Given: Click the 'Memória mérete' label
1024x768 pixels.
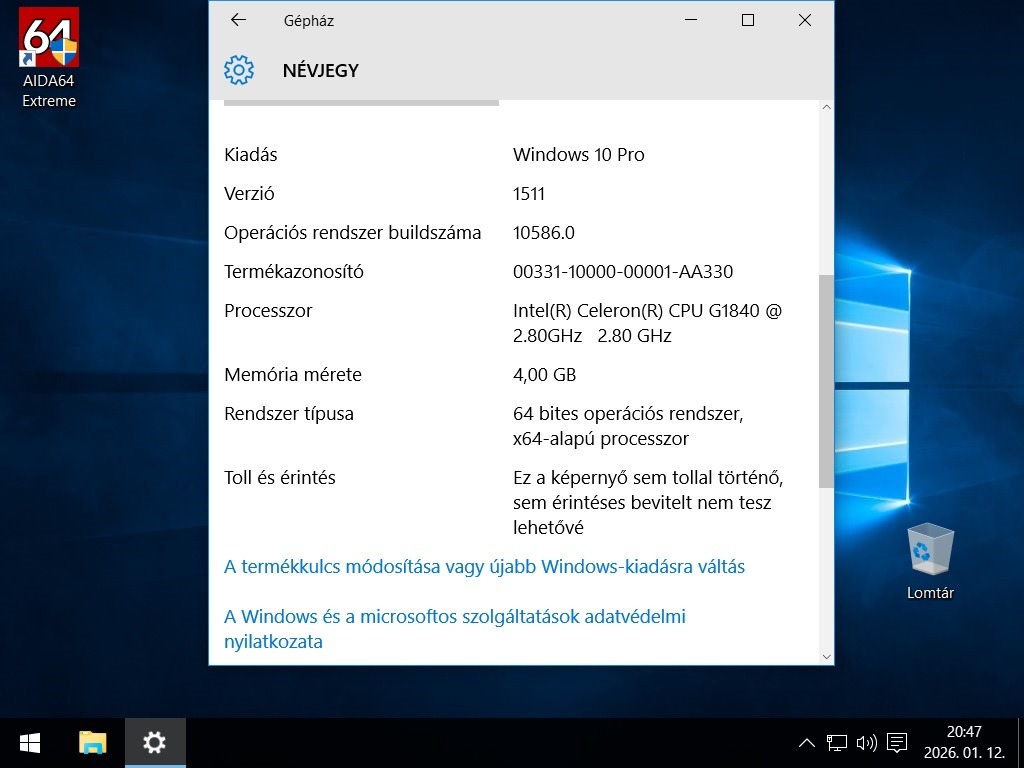Looking at the screenshot, I should 293,375.
